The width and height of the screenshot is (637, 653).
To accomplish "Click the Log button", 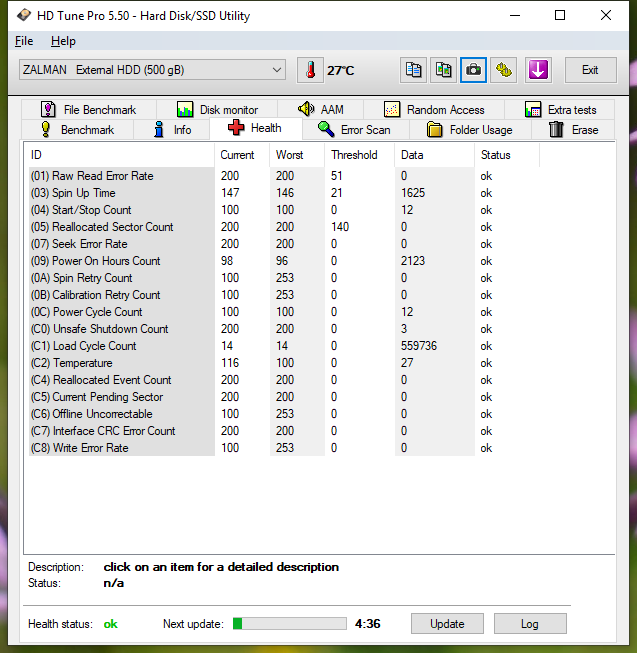I will click(530, 623).
